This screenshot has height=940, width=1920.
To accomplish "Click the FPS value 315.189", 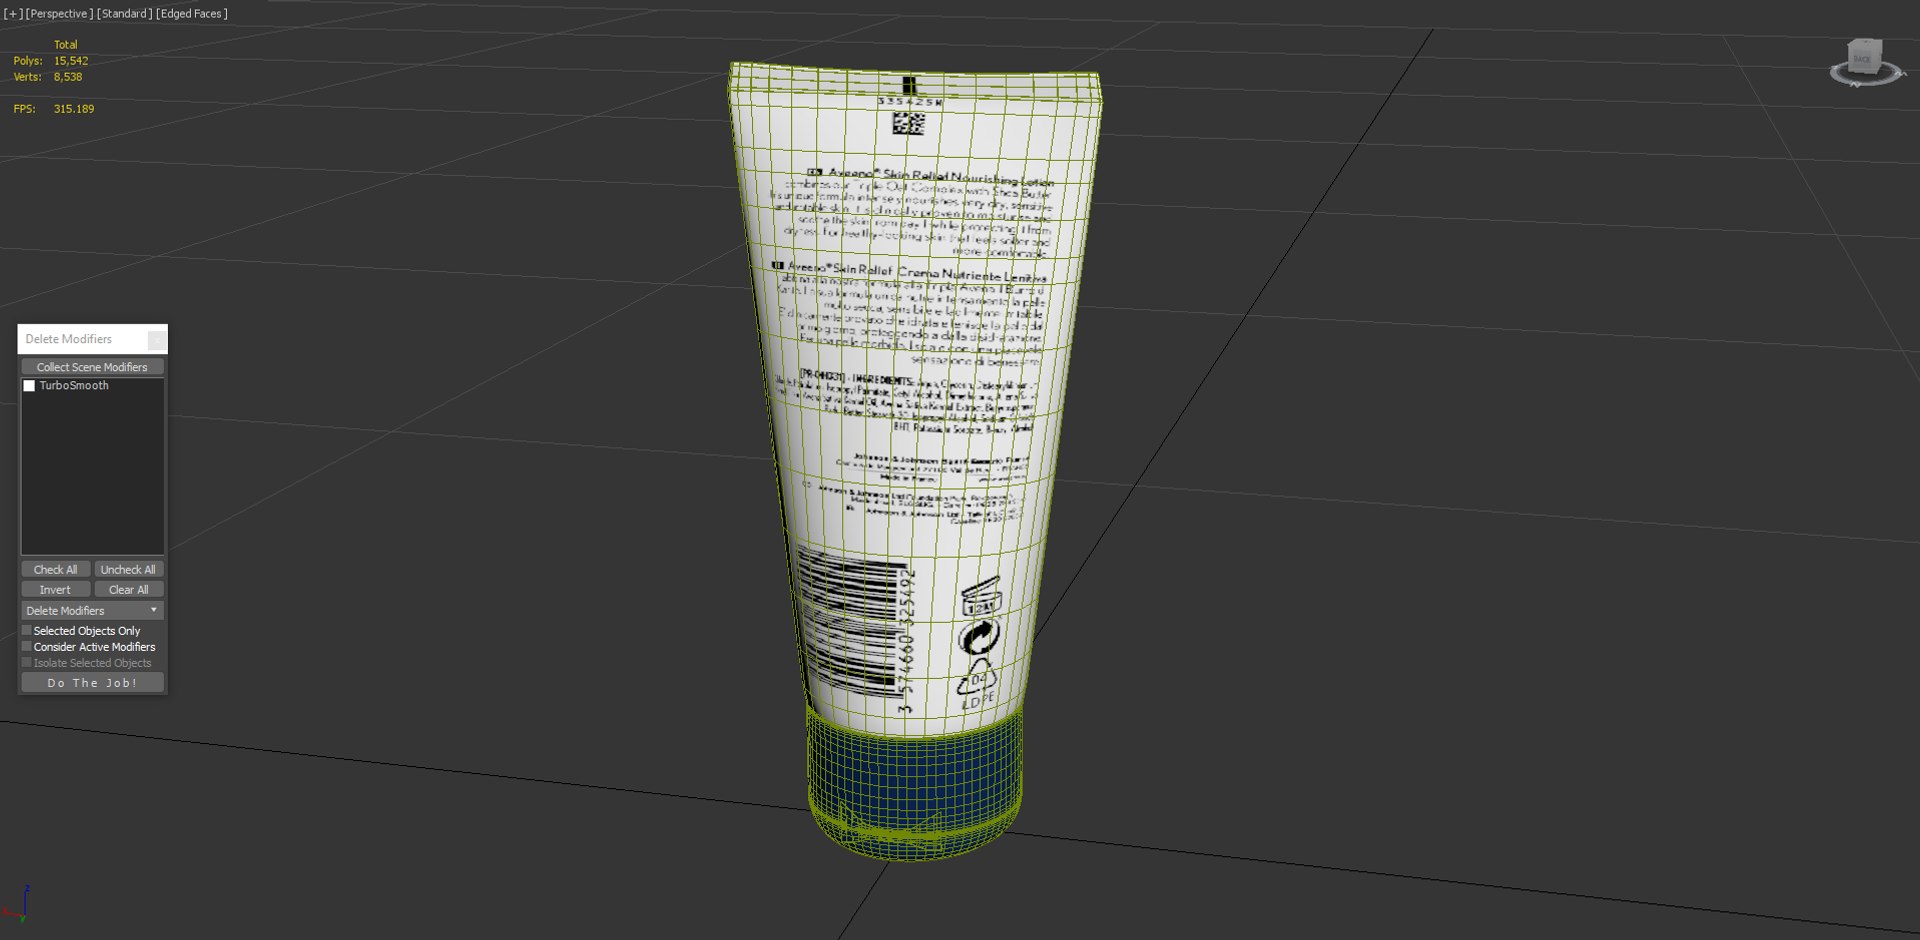I will [74, 109].
